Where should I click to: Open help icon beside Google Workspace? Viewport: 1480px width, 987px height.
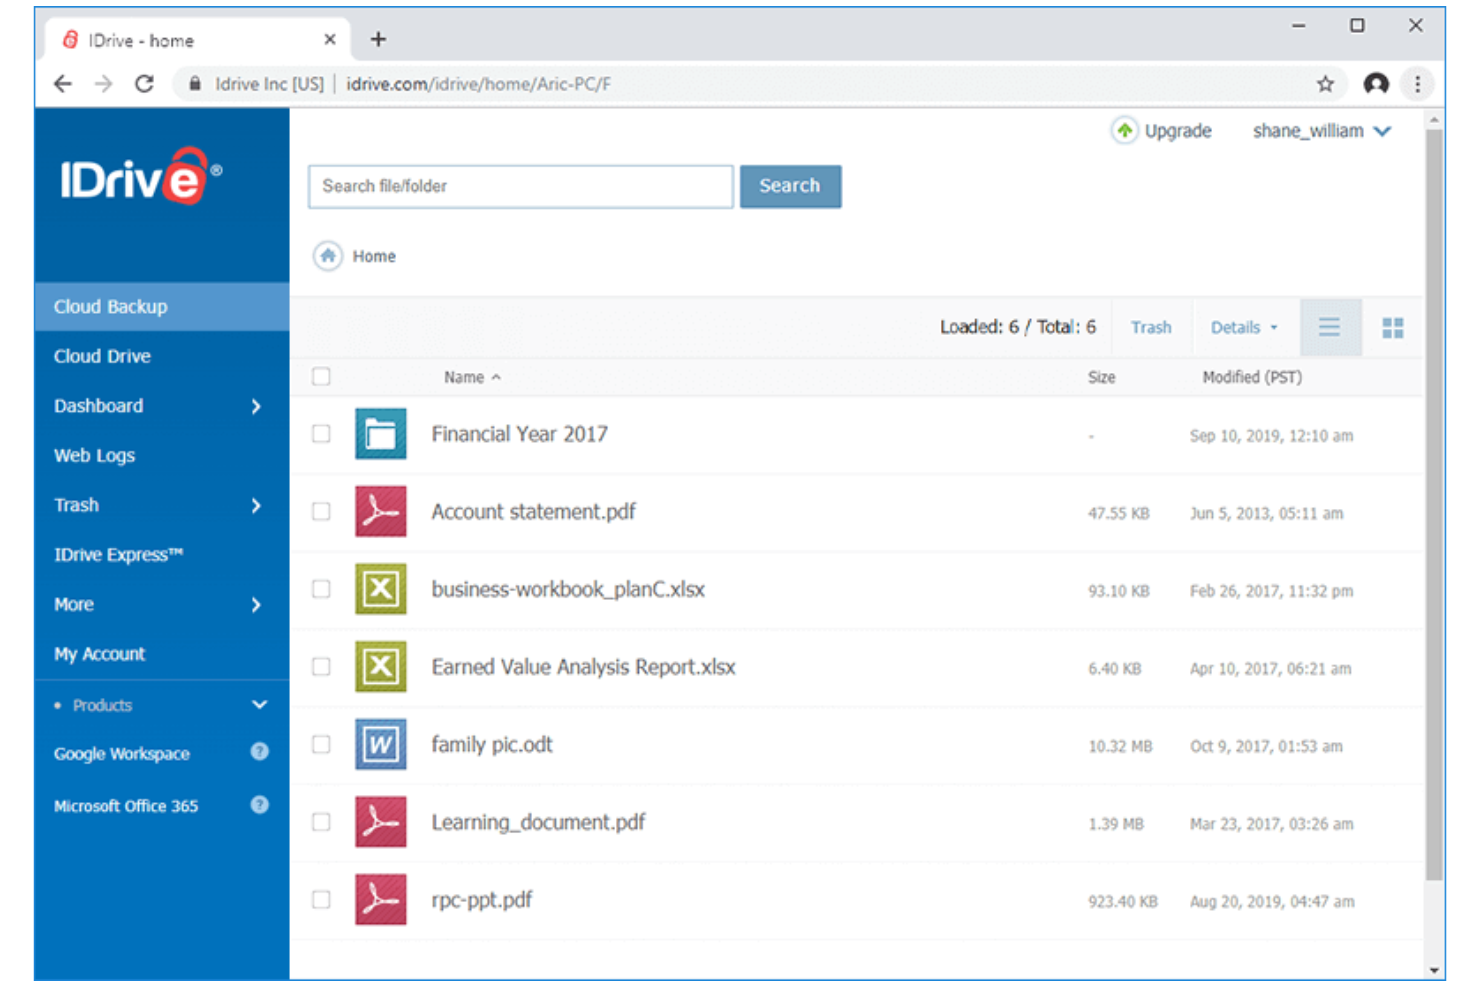[x=260, y=753]
